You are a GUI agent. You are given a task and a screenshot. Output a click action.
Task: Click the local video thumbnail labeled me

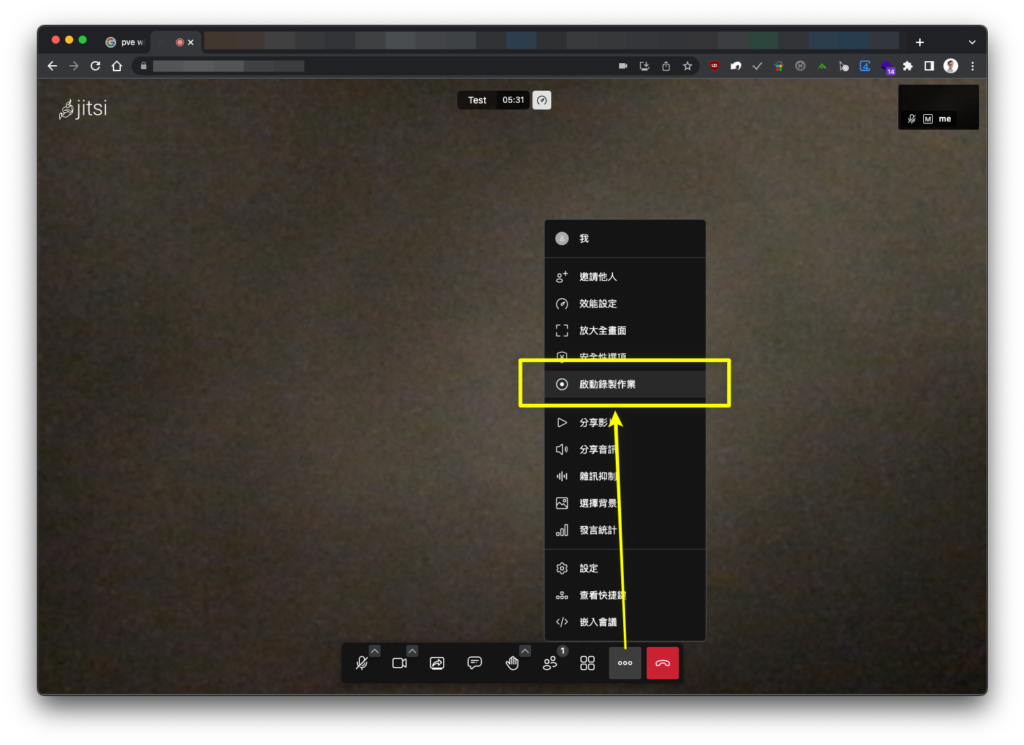pyautogui.click(x=938, y=106)
